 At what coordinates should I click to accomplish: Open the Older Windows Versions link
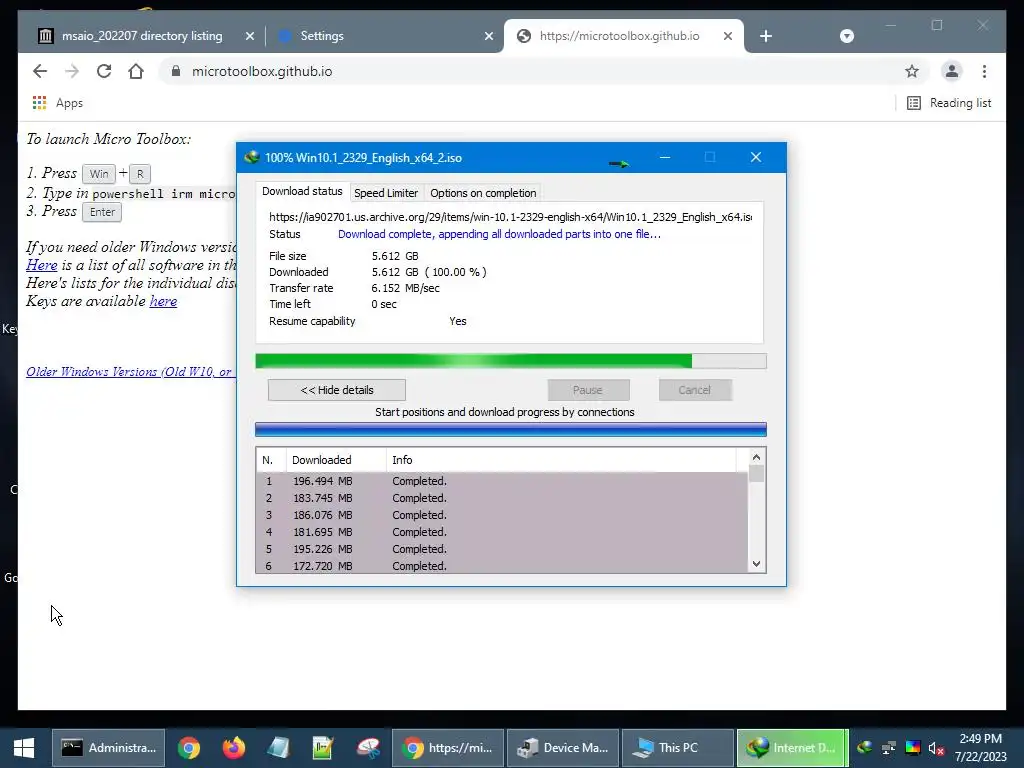click(x=130, y=372)
